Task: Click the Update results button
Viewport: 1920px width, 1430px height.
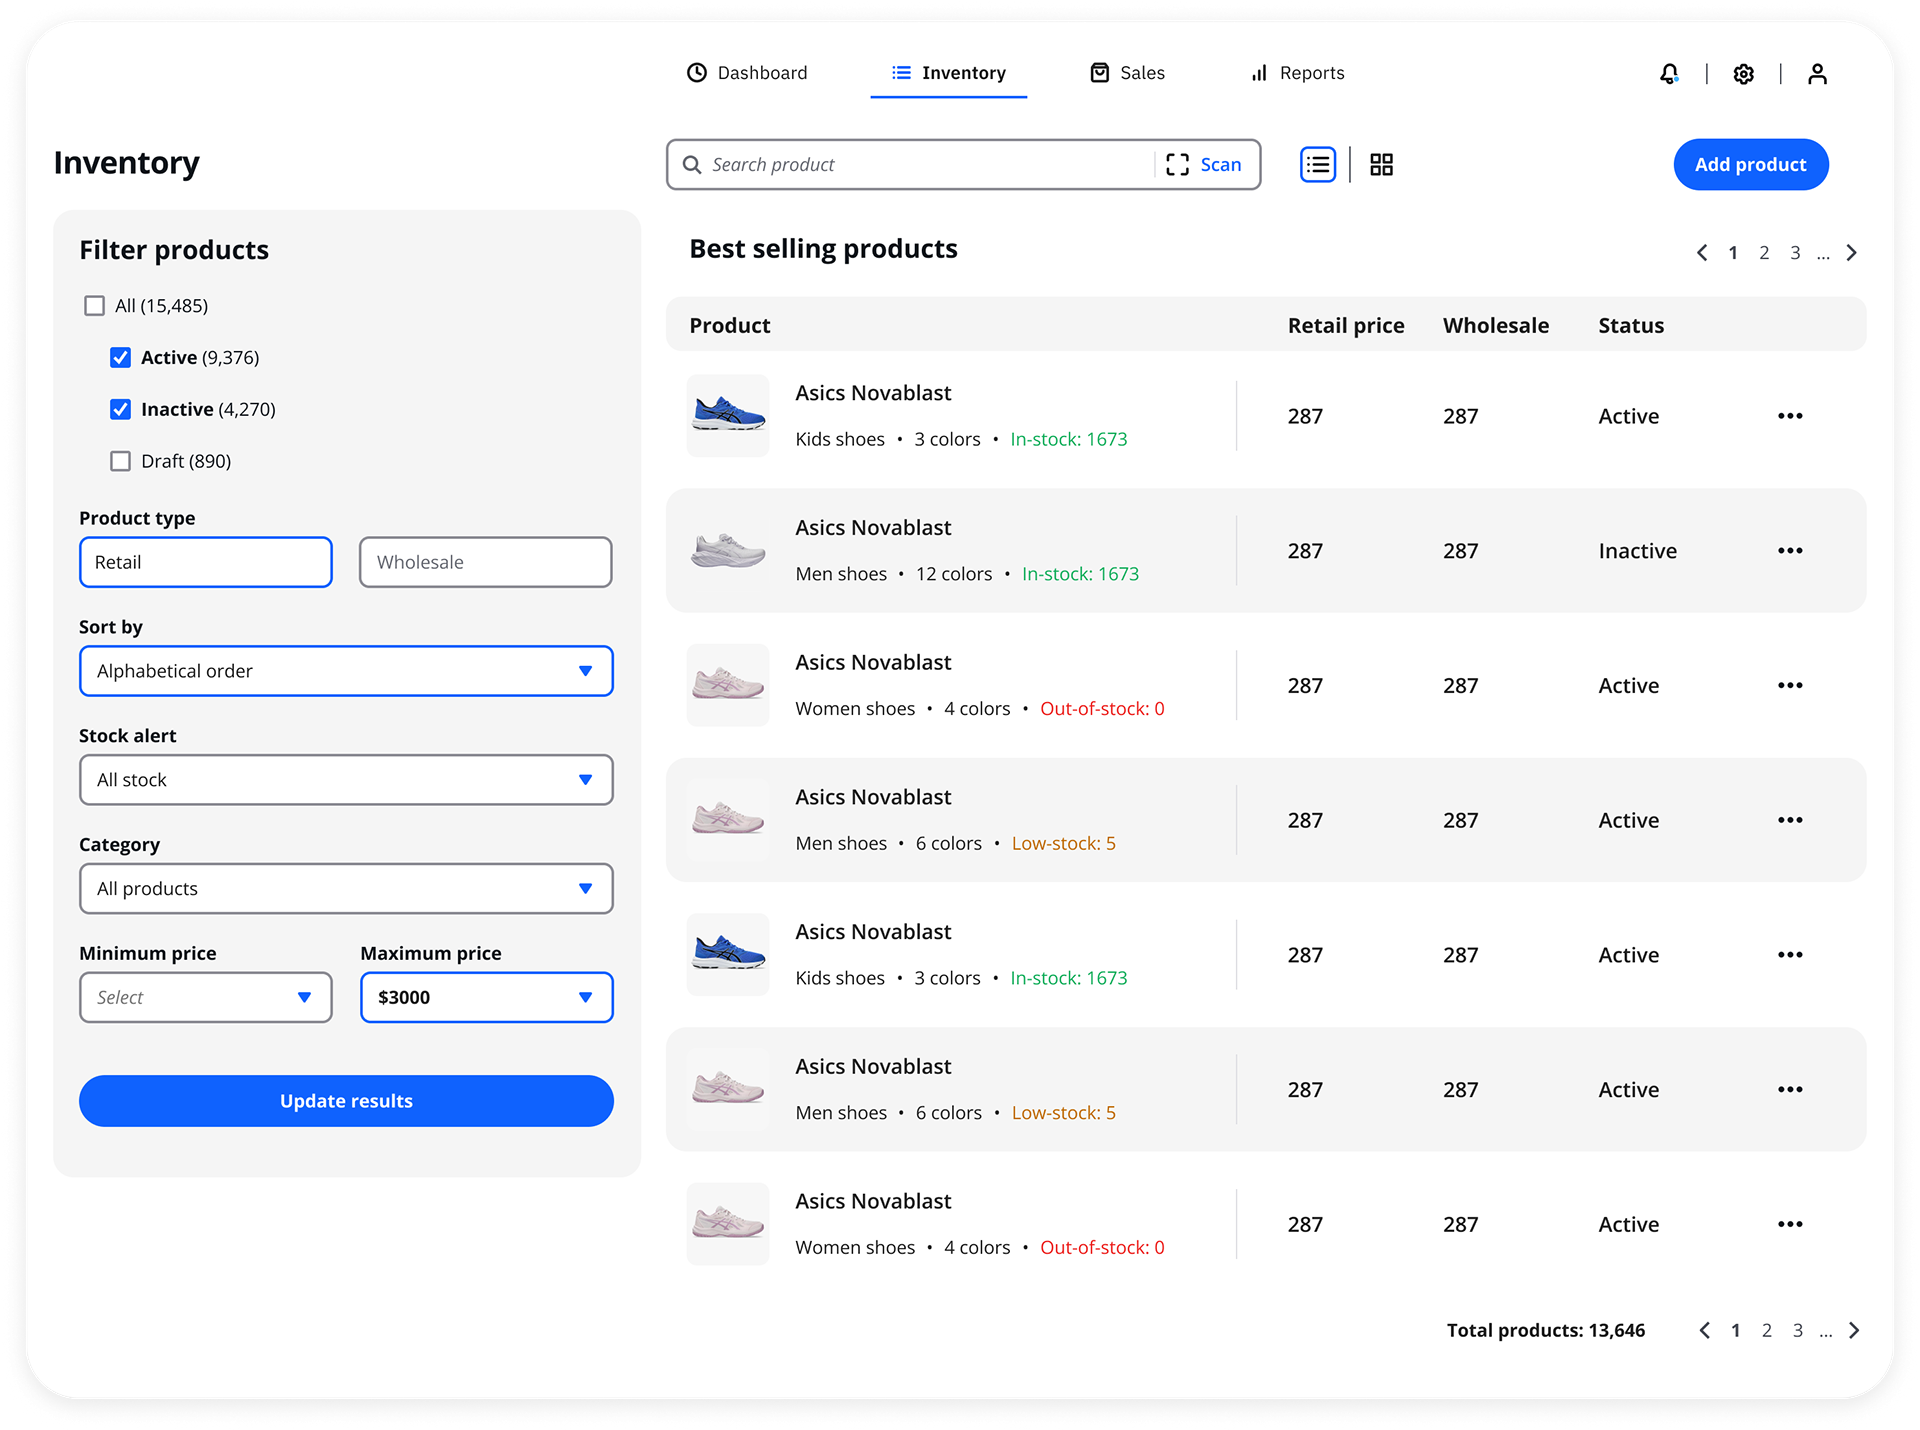Action: click(x=346, y=1101)
